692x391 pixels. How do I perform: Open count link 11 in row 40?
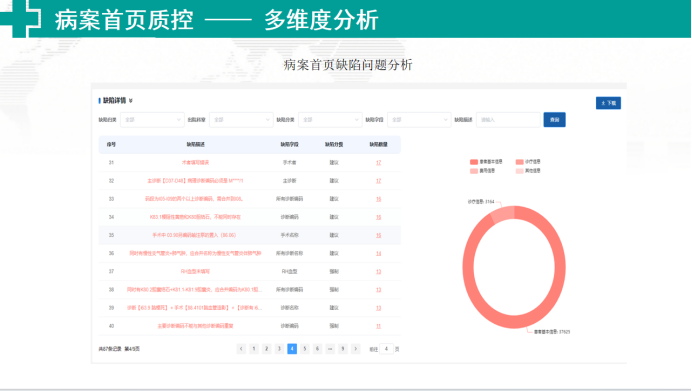(x=378, y=326)
